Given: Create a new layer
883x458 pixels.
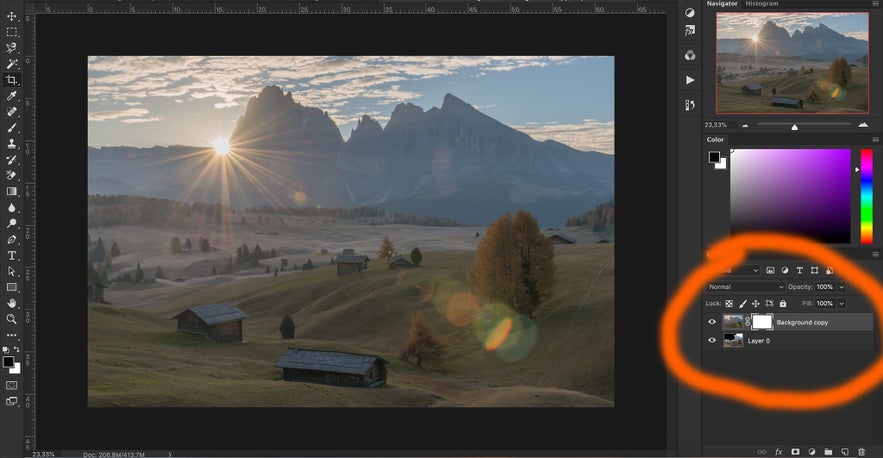Looking at the screenshot, I should pos(844,452).
